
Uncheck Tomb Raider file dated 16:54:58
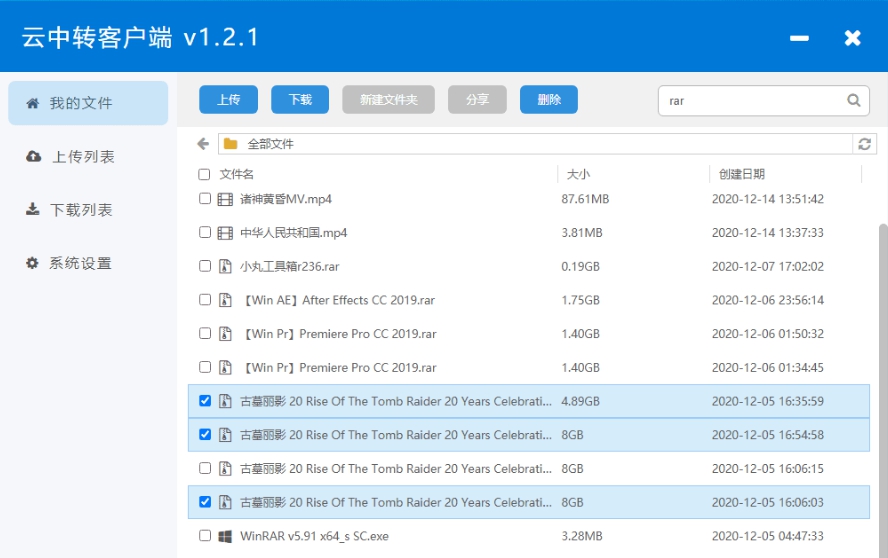pyautogui.click(x=205, y=435)
